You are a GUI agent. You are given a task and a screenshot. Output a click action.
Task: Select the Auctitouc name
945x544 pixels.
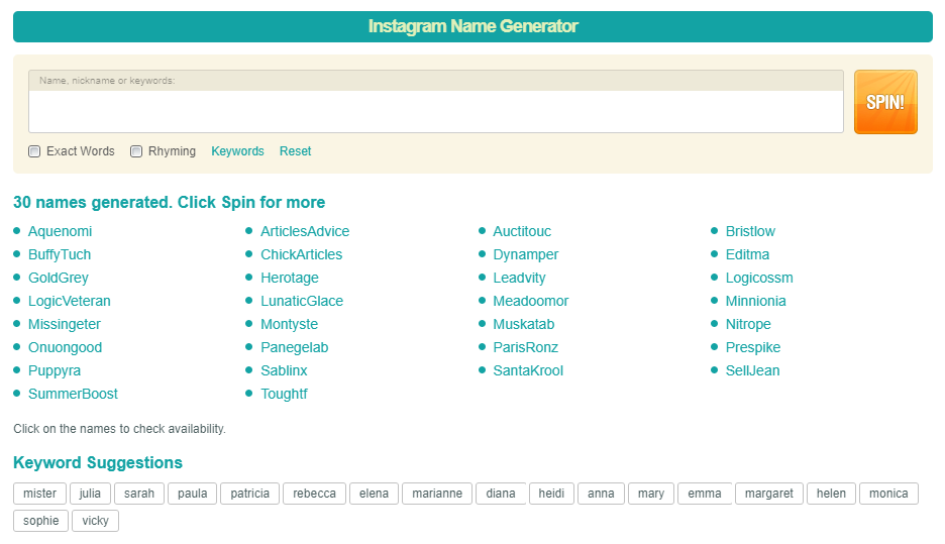pyautogui.click(x=522, y=231)
